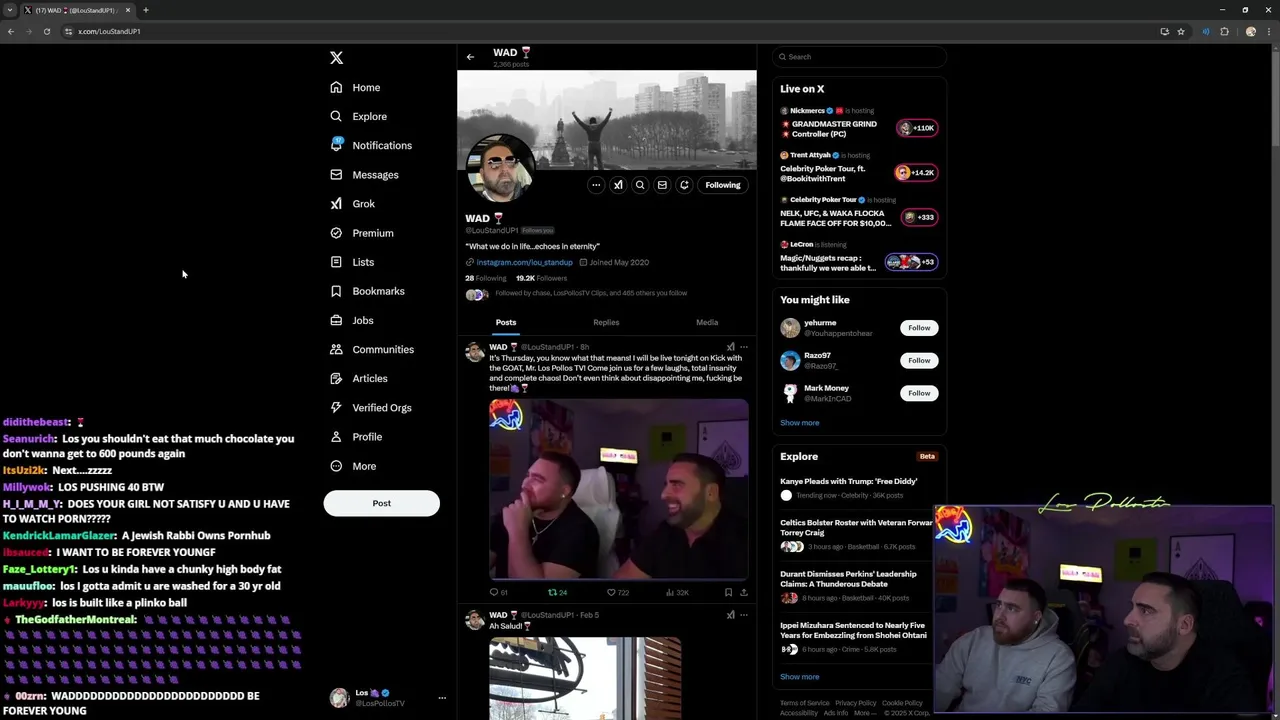Open the instagram.com/lou_standup link
The image size is (1280, 720).
click(524, 262)
